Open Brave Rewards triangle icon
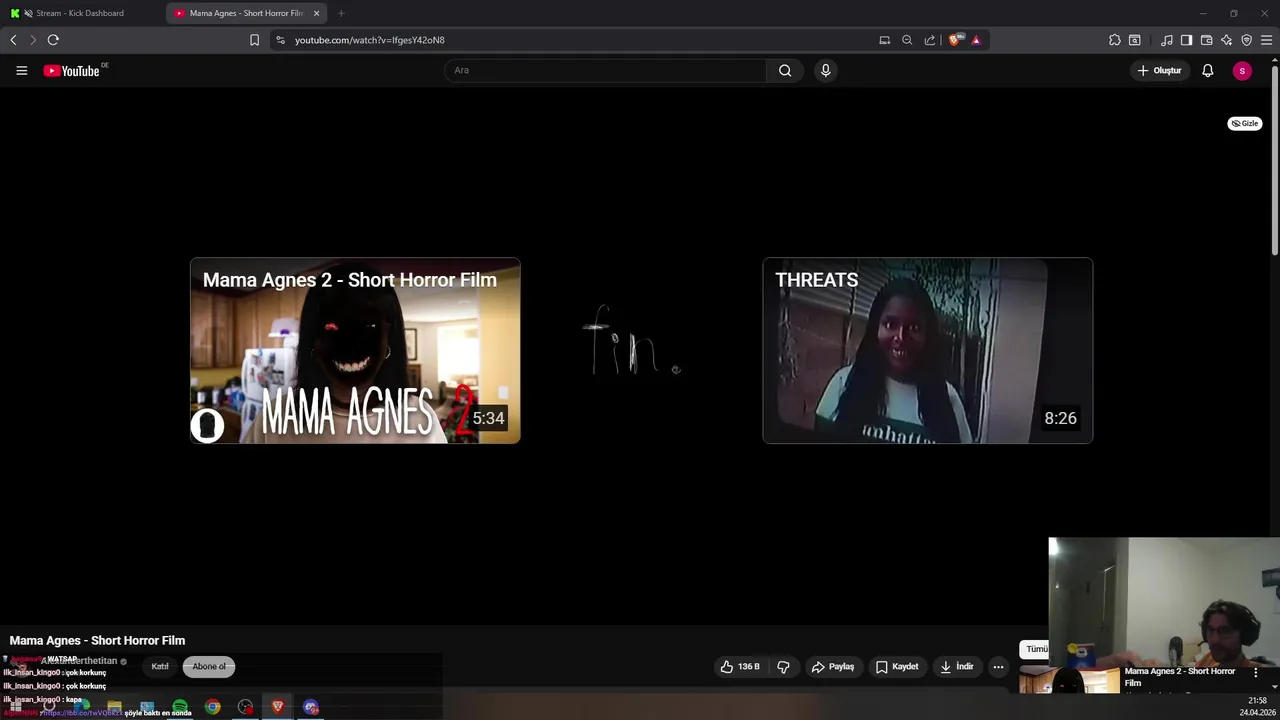This screenshot has width=1280, height=720. pos(976,40)
